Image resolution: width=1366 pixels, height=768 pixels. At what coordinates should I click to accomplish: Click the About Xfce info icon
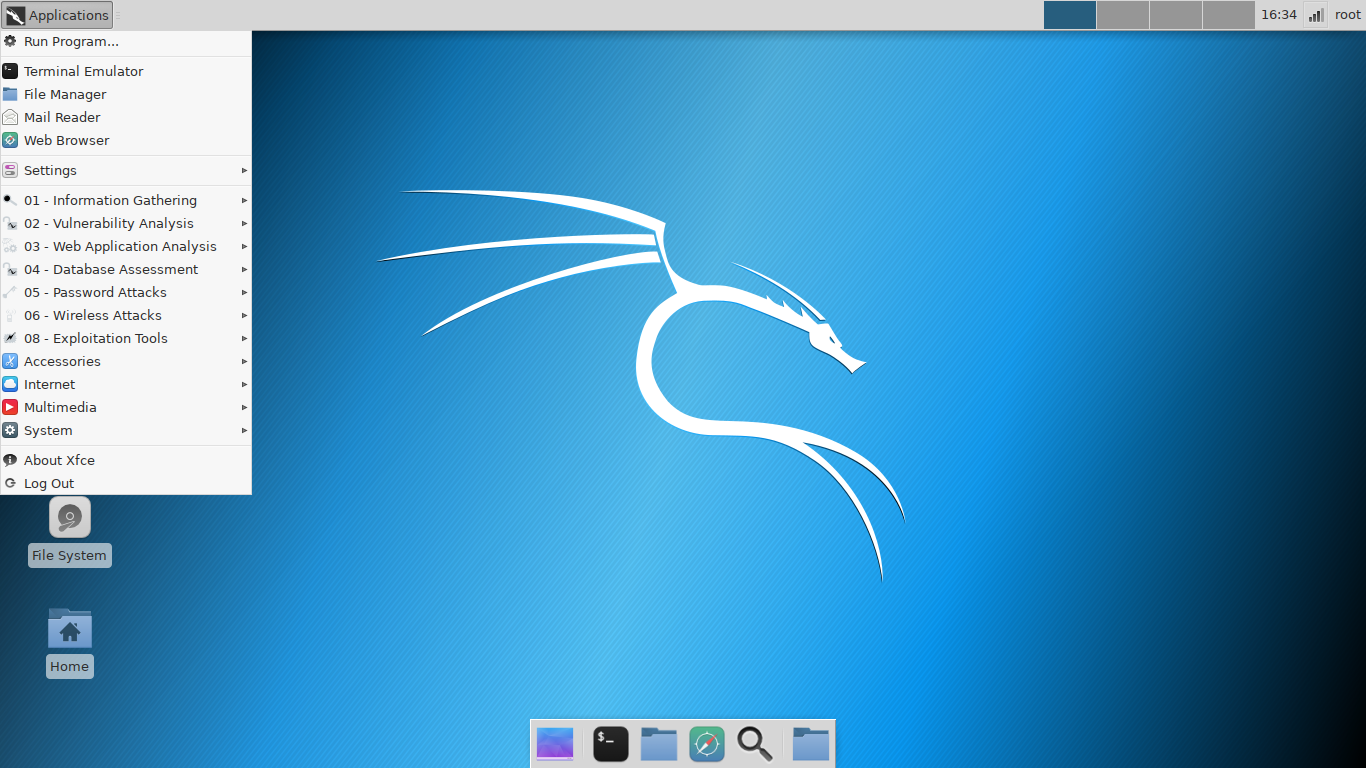click(x=10, y=460)
